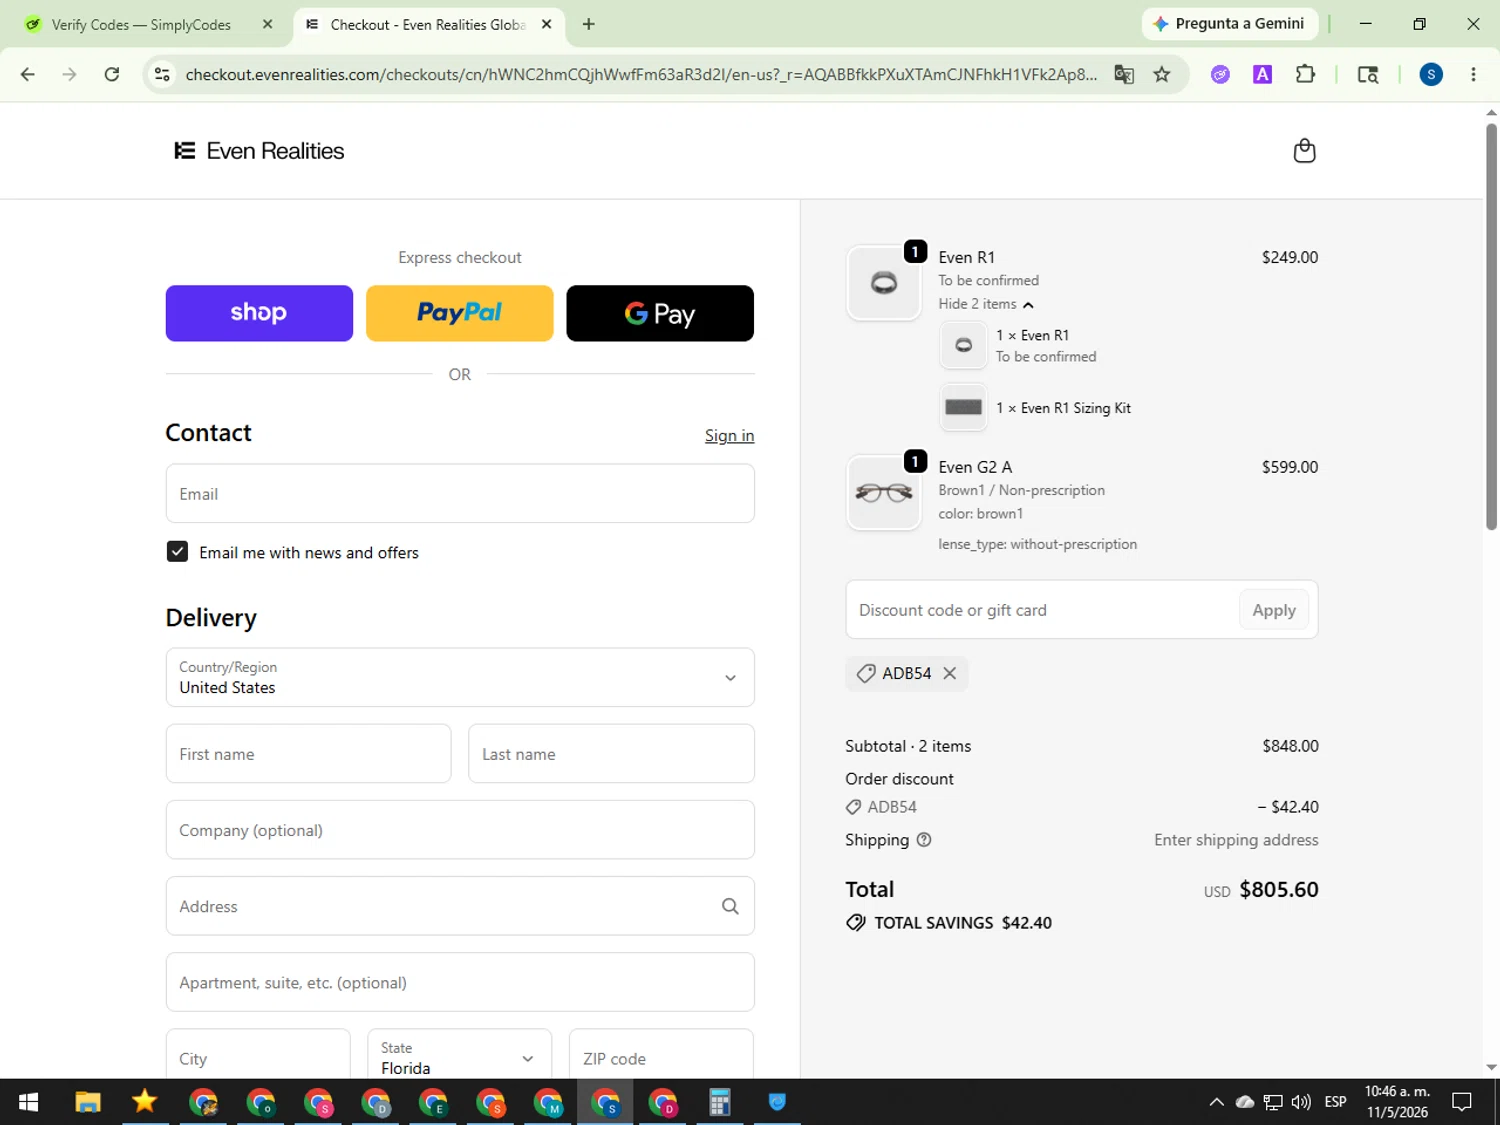Collapse the Hide 2 items expander
The height and width of the screenshot is (1125, 1500).
[x=986, y=304]
